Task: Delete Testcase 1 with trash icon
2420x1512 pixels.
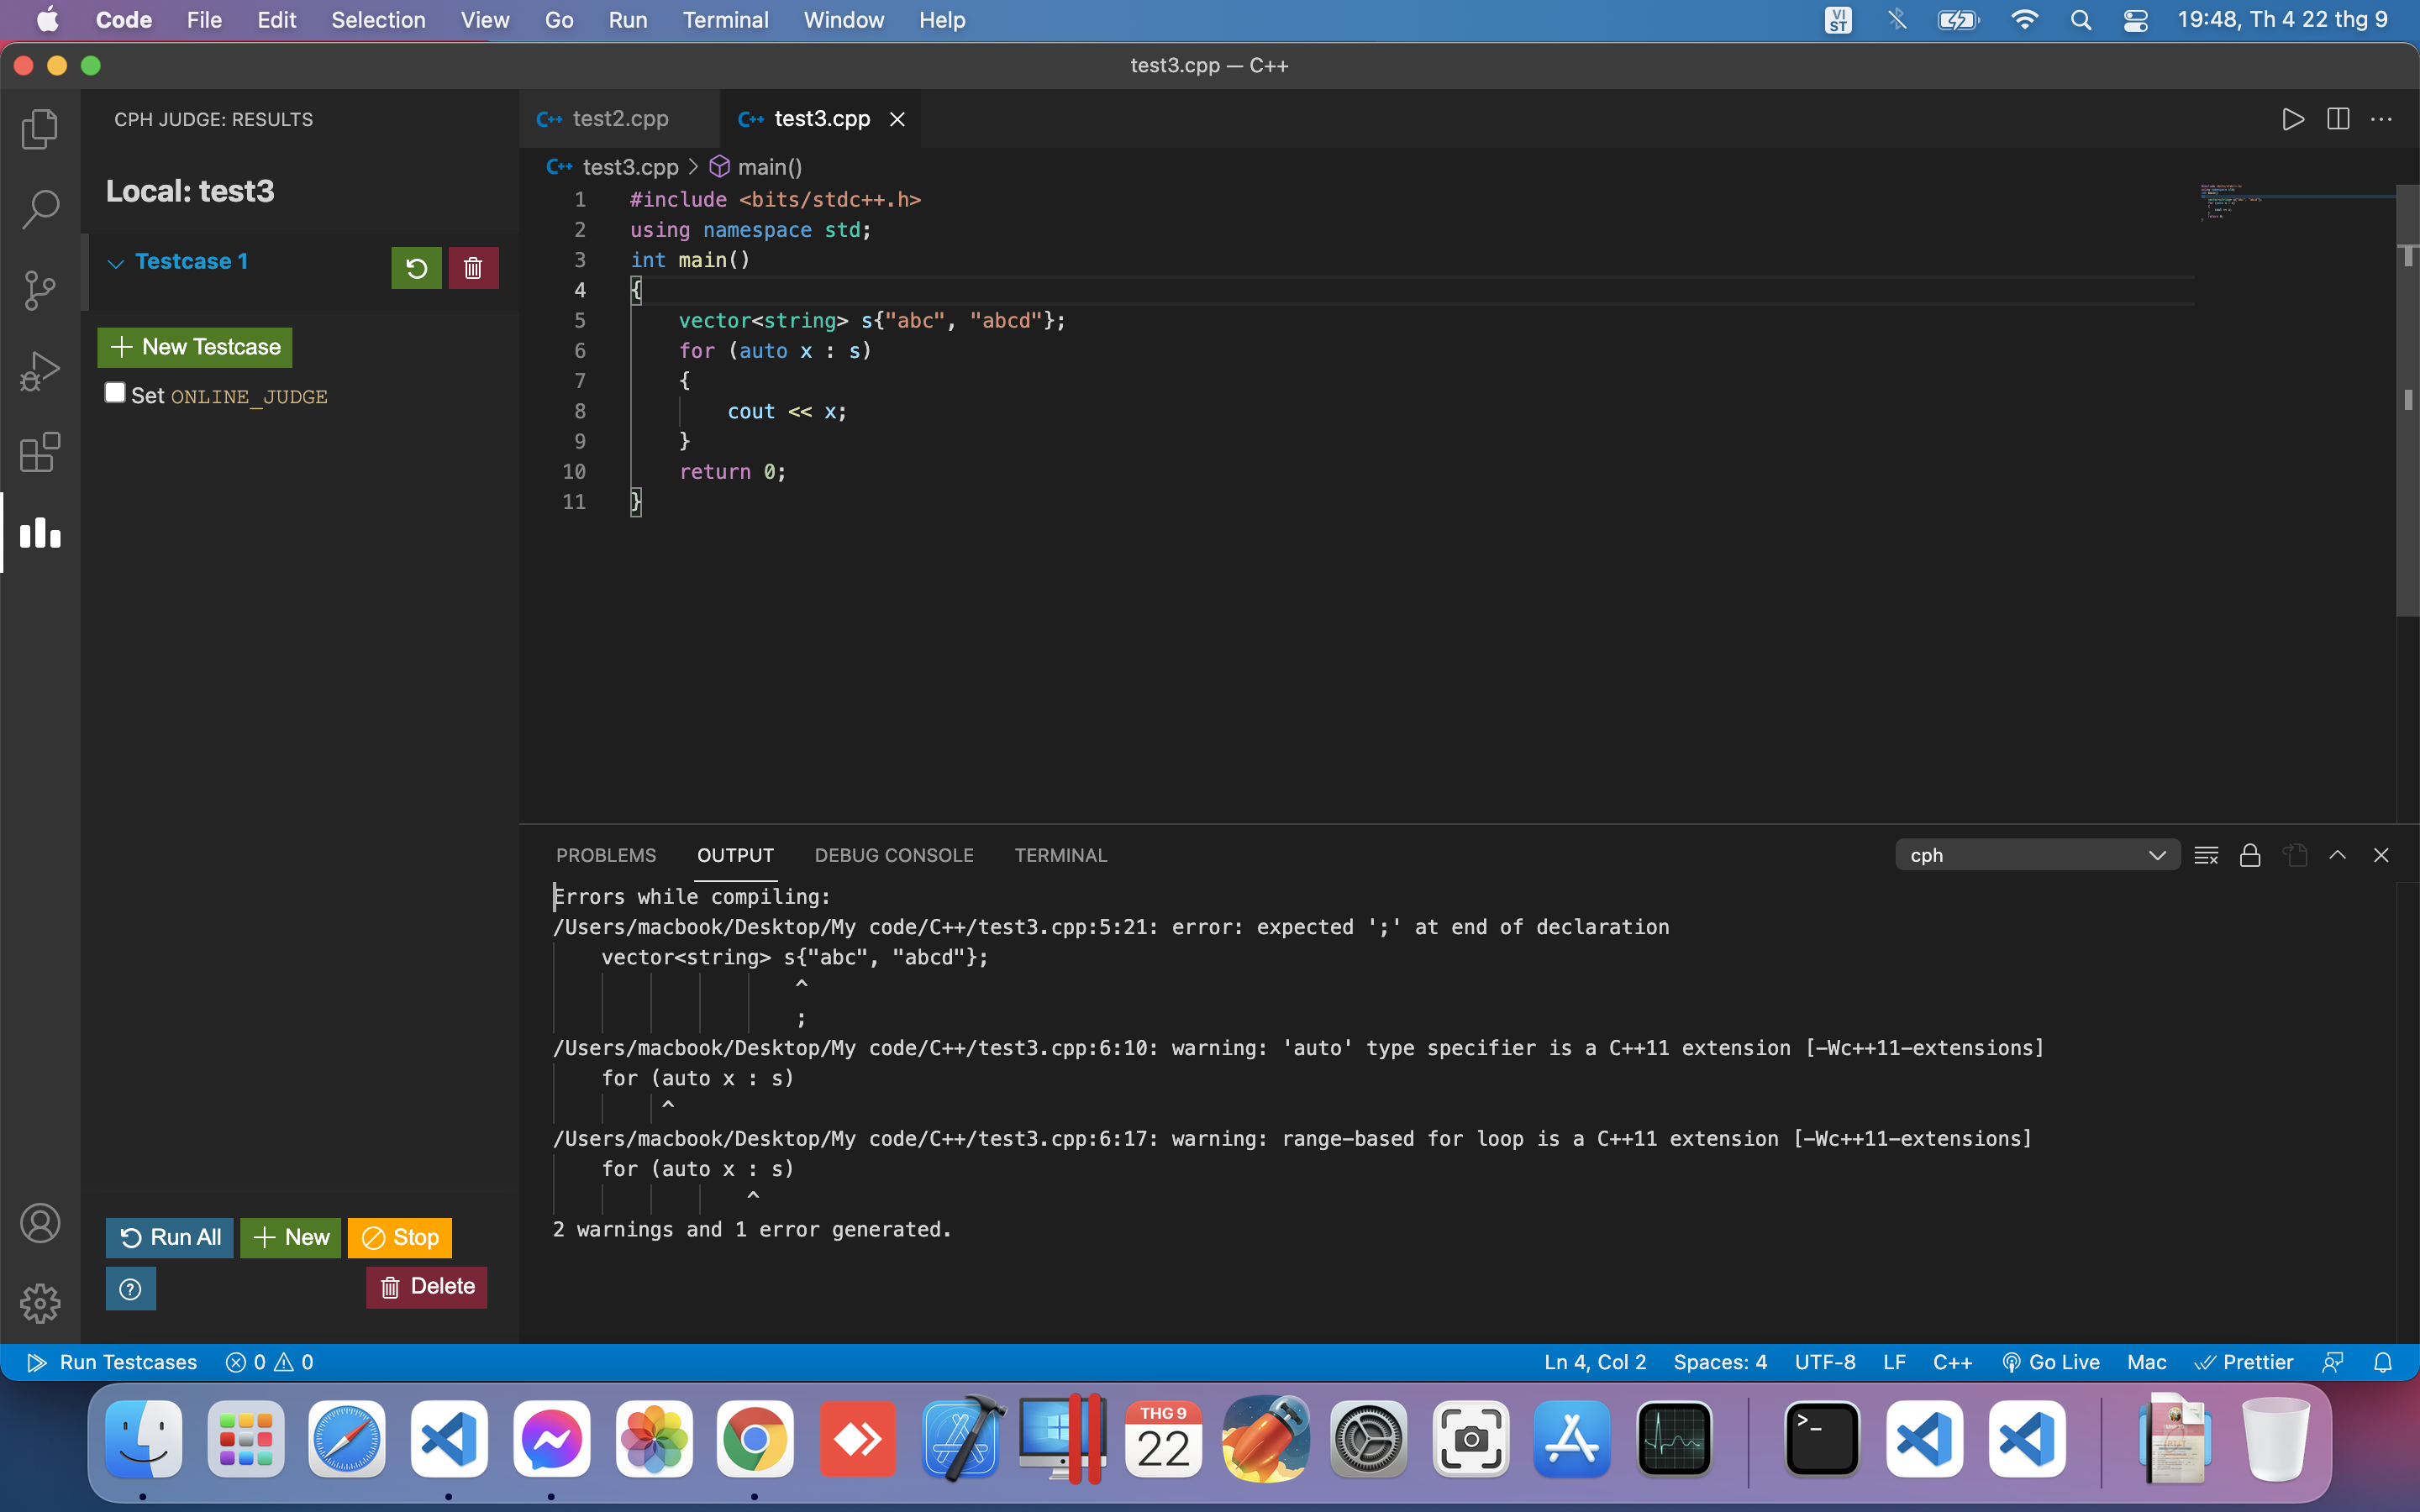Action: (x=473, y=268)
